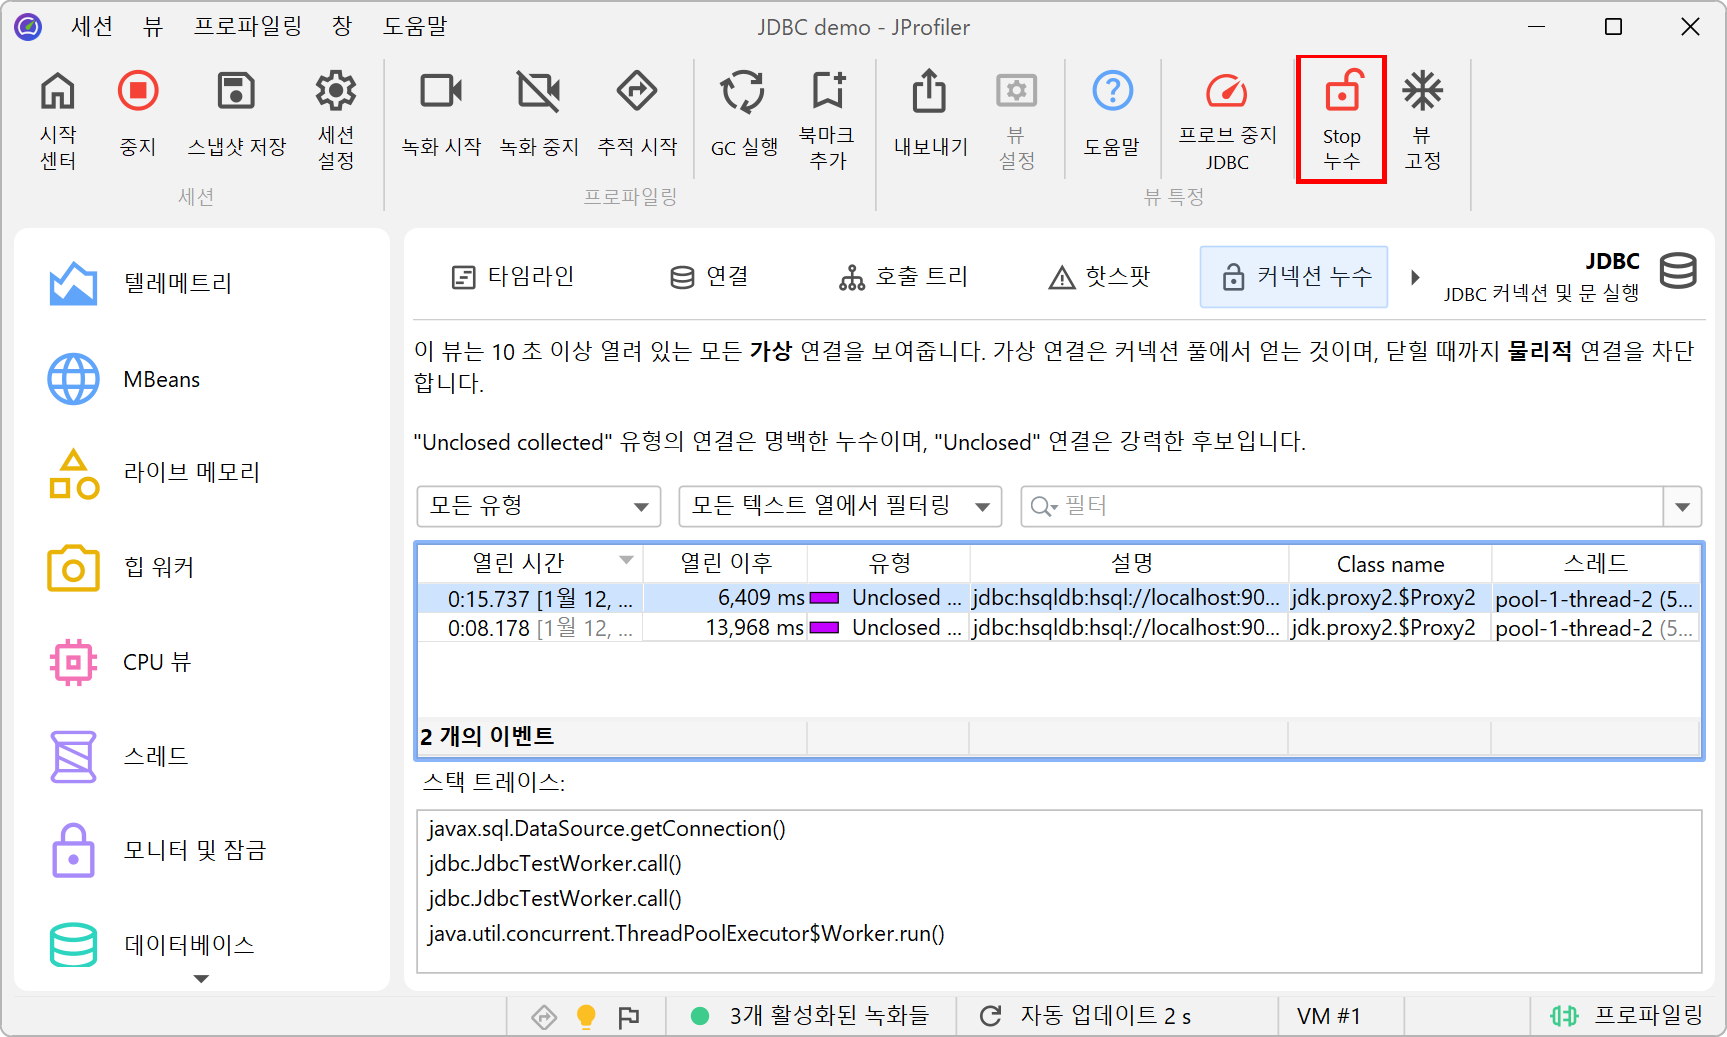Screen dimensions: 1727x1037
Task: Click the Export icon in the toolbar
Action: coord(929,92)
